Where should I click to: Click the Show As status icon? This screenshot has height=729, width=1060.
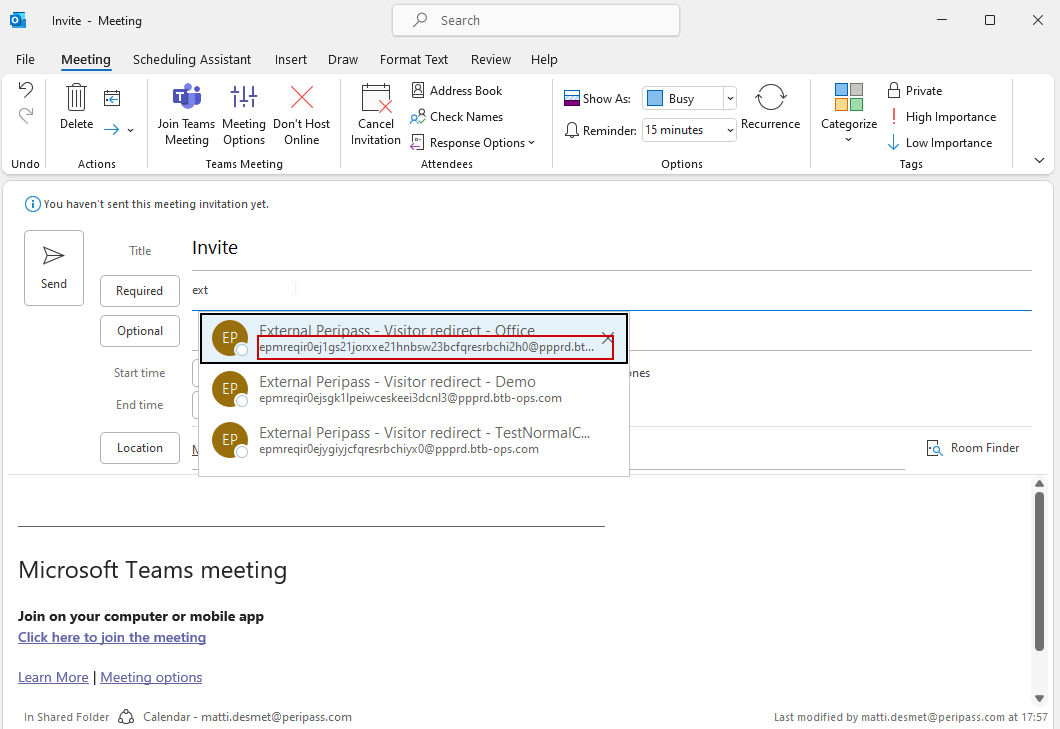(x=571, y=99)
